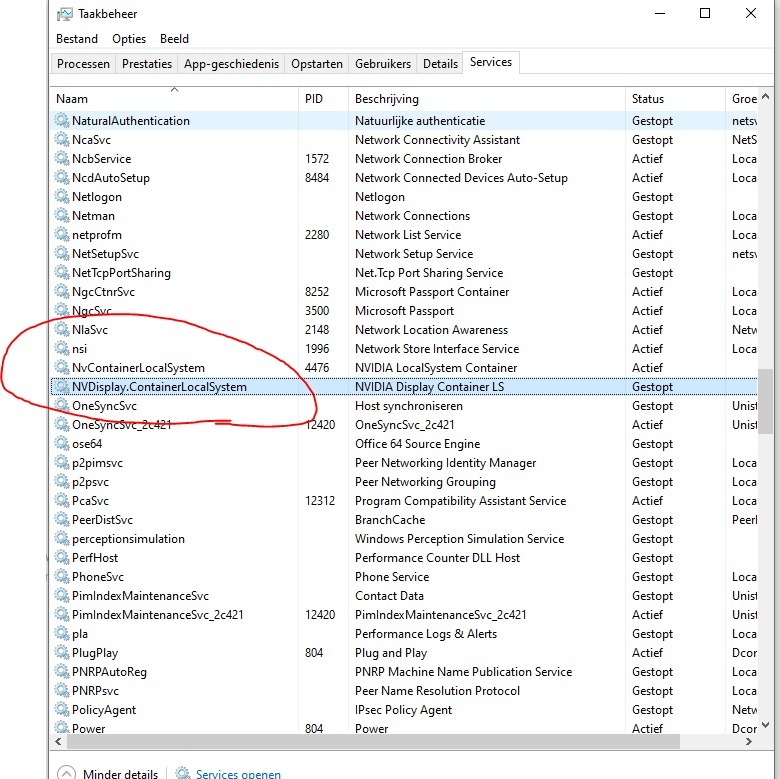This screenshot has width=780, height=779.
Task: Click vertical scrollbar up arrow
Action: tap(766, 97)
